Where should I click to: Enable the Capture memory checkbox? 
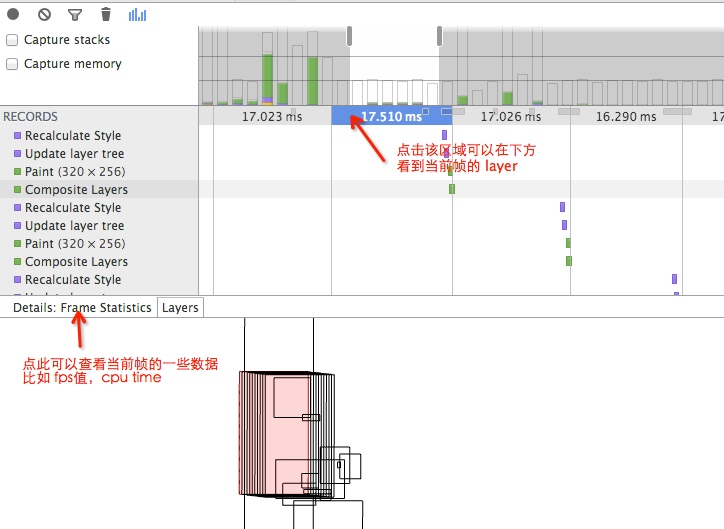point(12,64)
